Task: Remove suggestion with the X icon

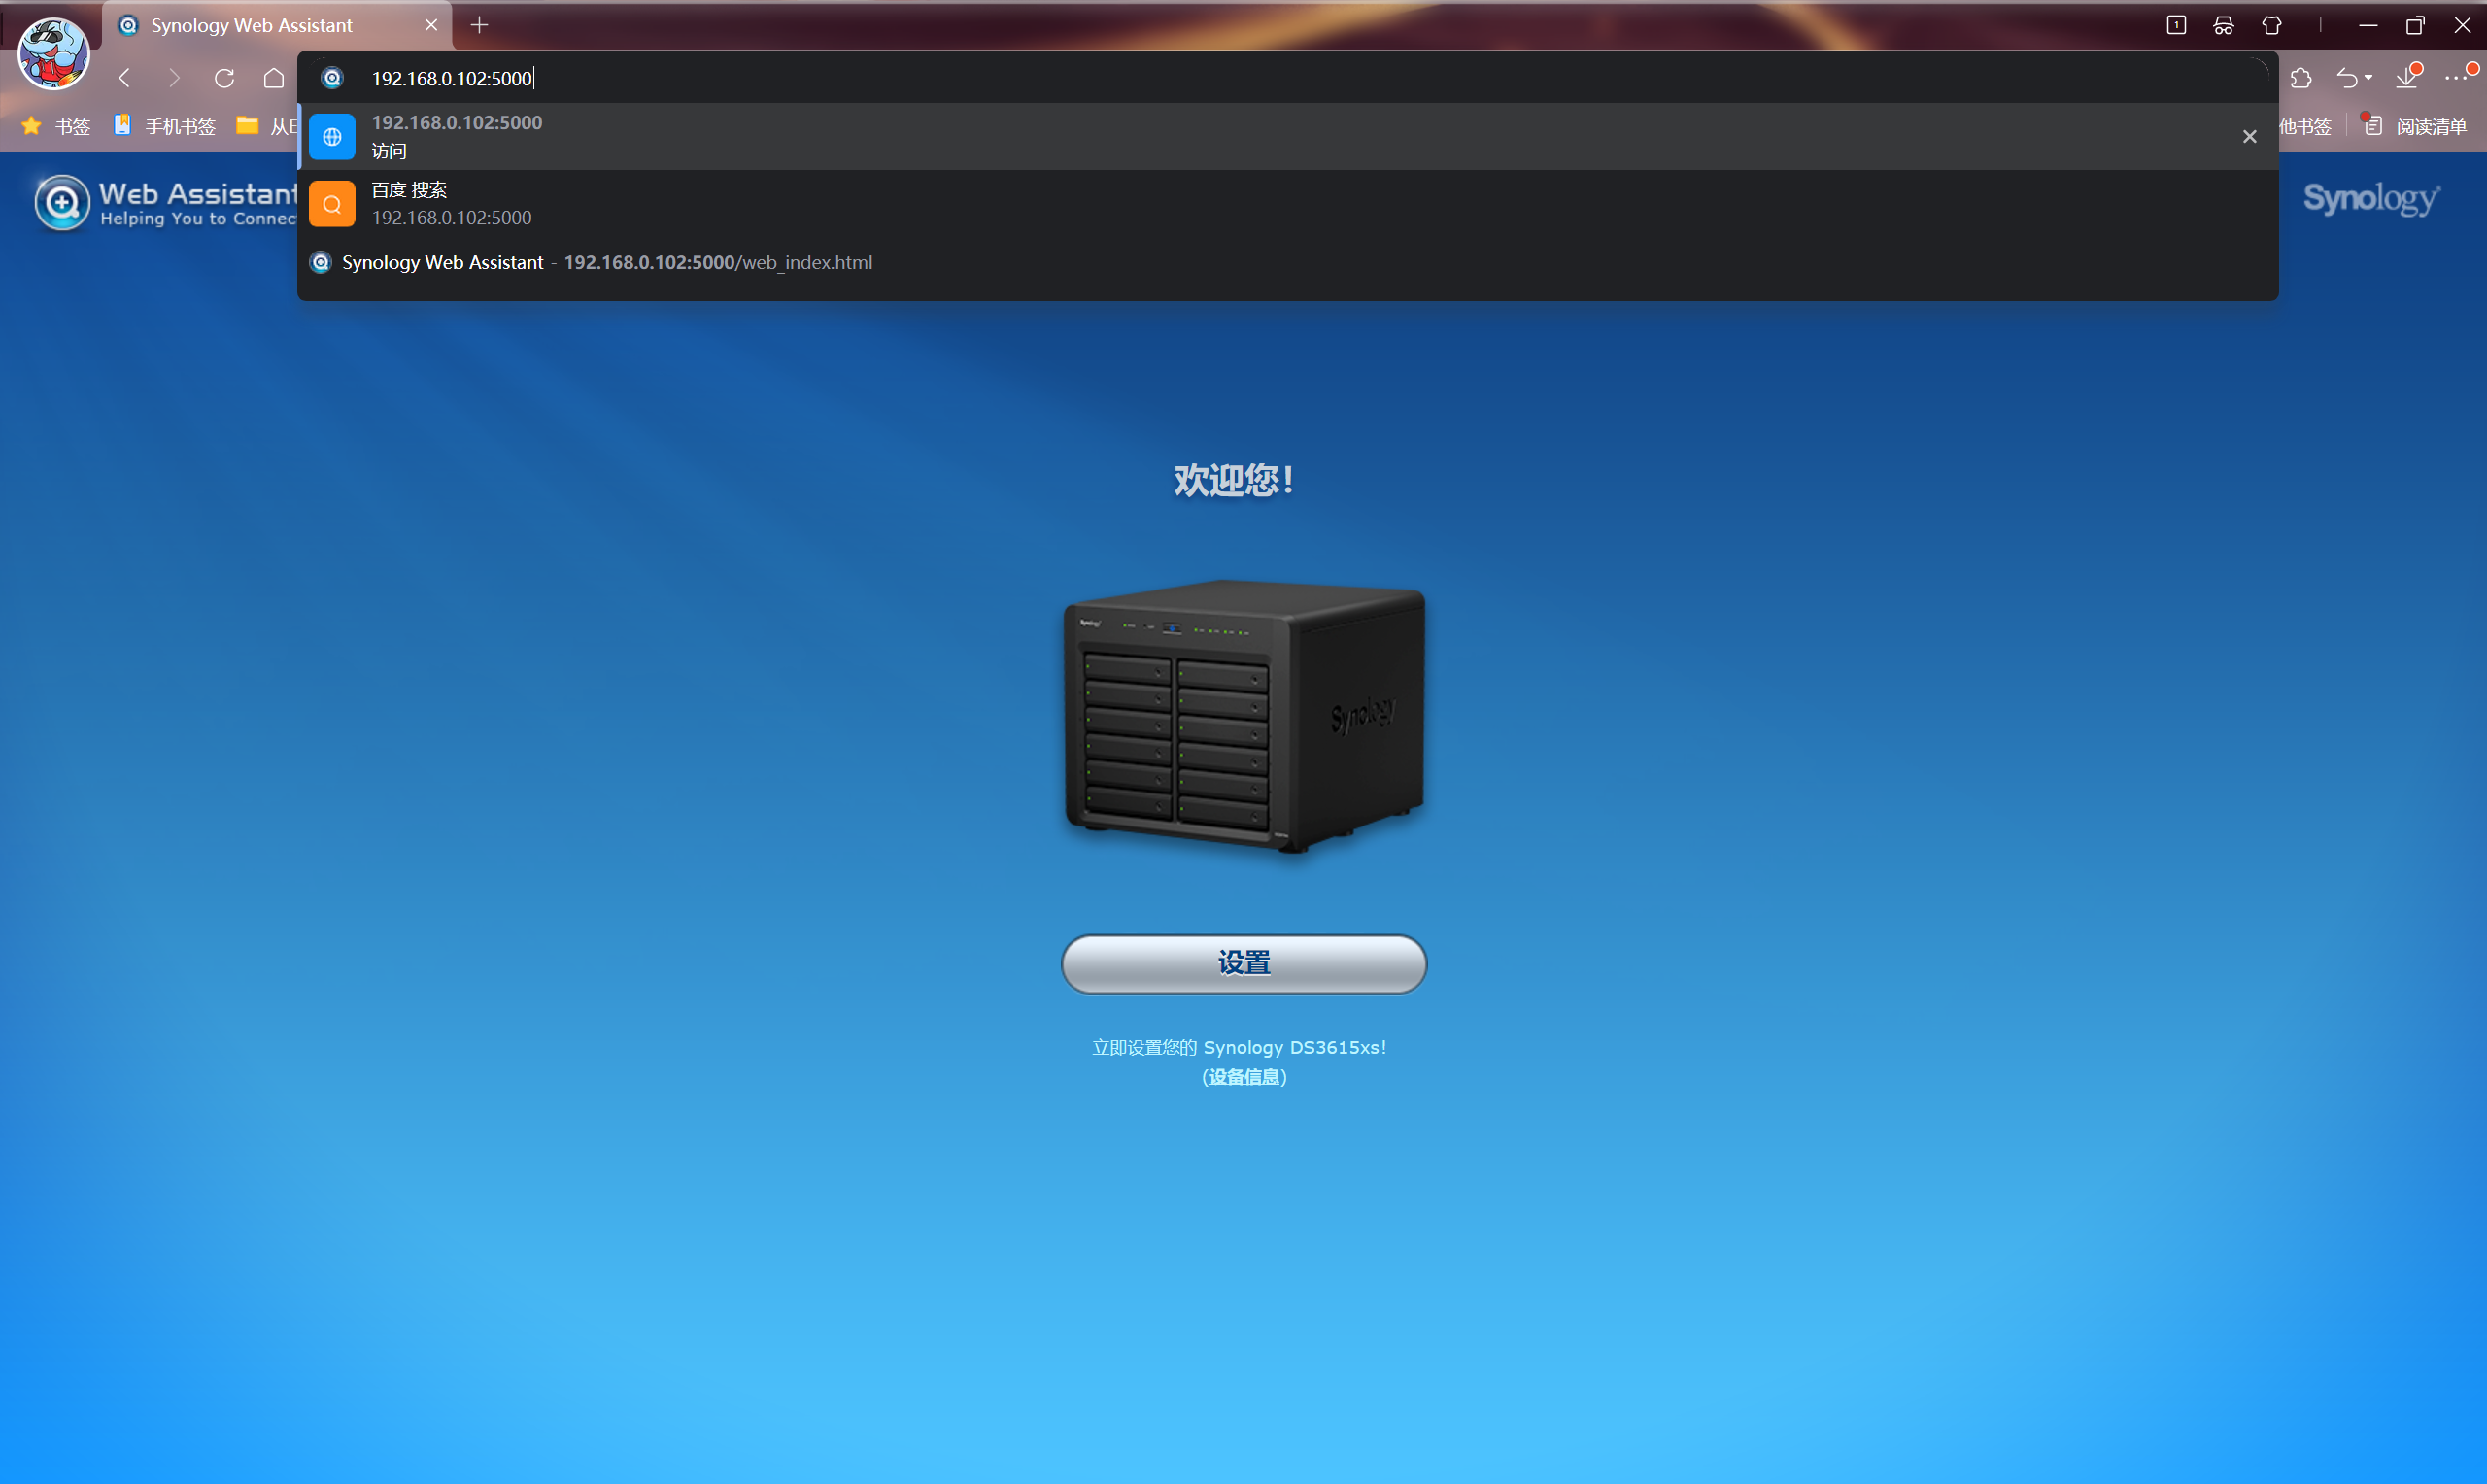Action: [x=2249, y=136]
